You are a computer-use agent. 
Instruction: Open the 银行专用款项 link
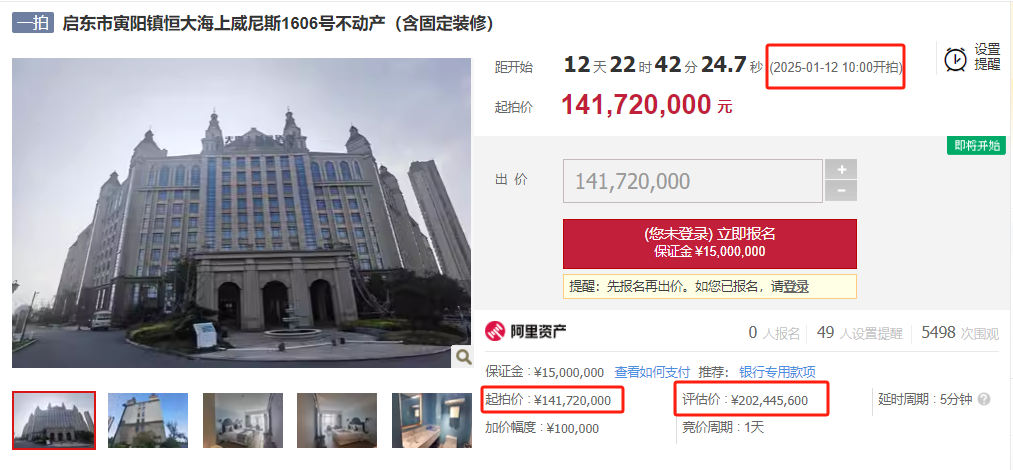pyautogui.click(x=777, y=372)
